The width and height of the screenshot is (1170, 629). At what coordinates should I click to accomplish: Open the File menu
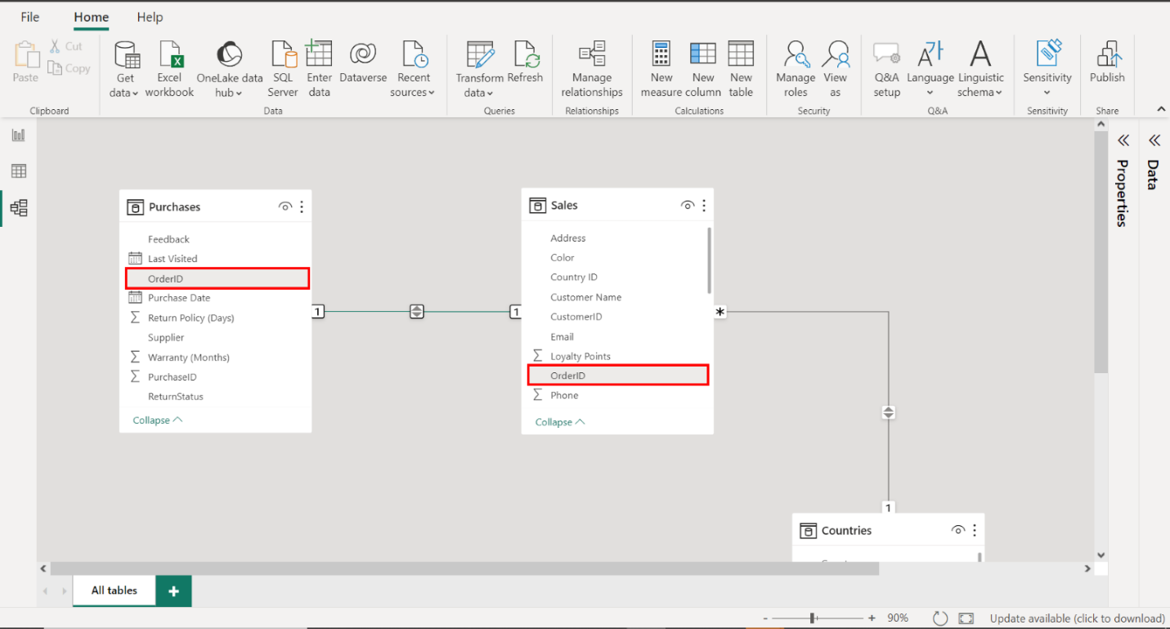tap(30, 17)
